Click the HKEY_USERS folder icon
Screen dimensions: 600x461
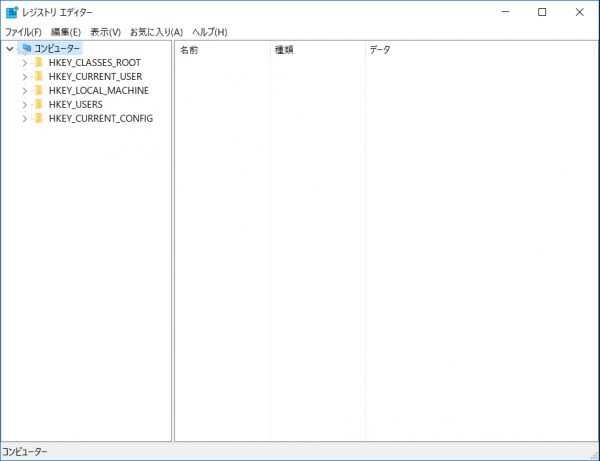pos(39,104)
